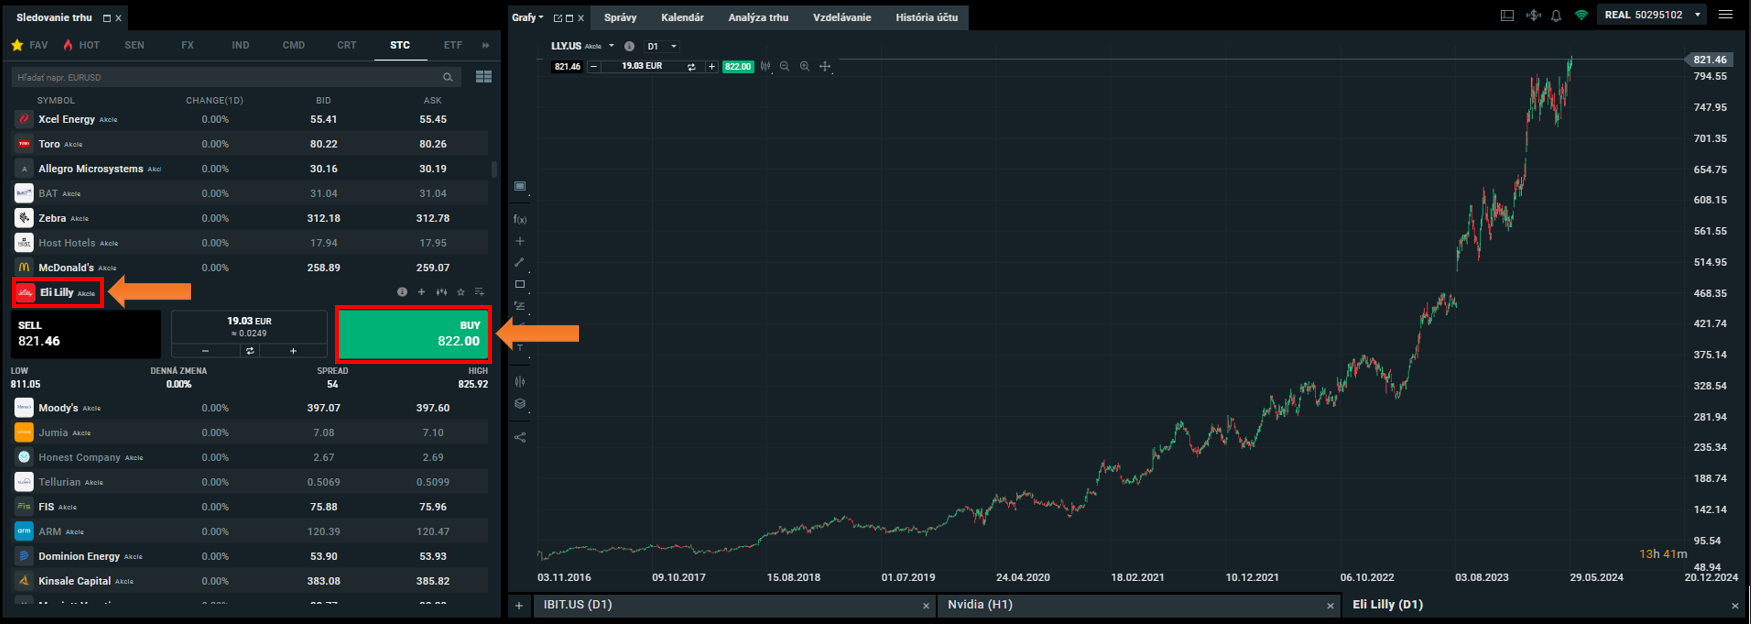1751x624 pixels.
Task: Expand the D1 timeframe dropdown
Action: click(674, 46)
